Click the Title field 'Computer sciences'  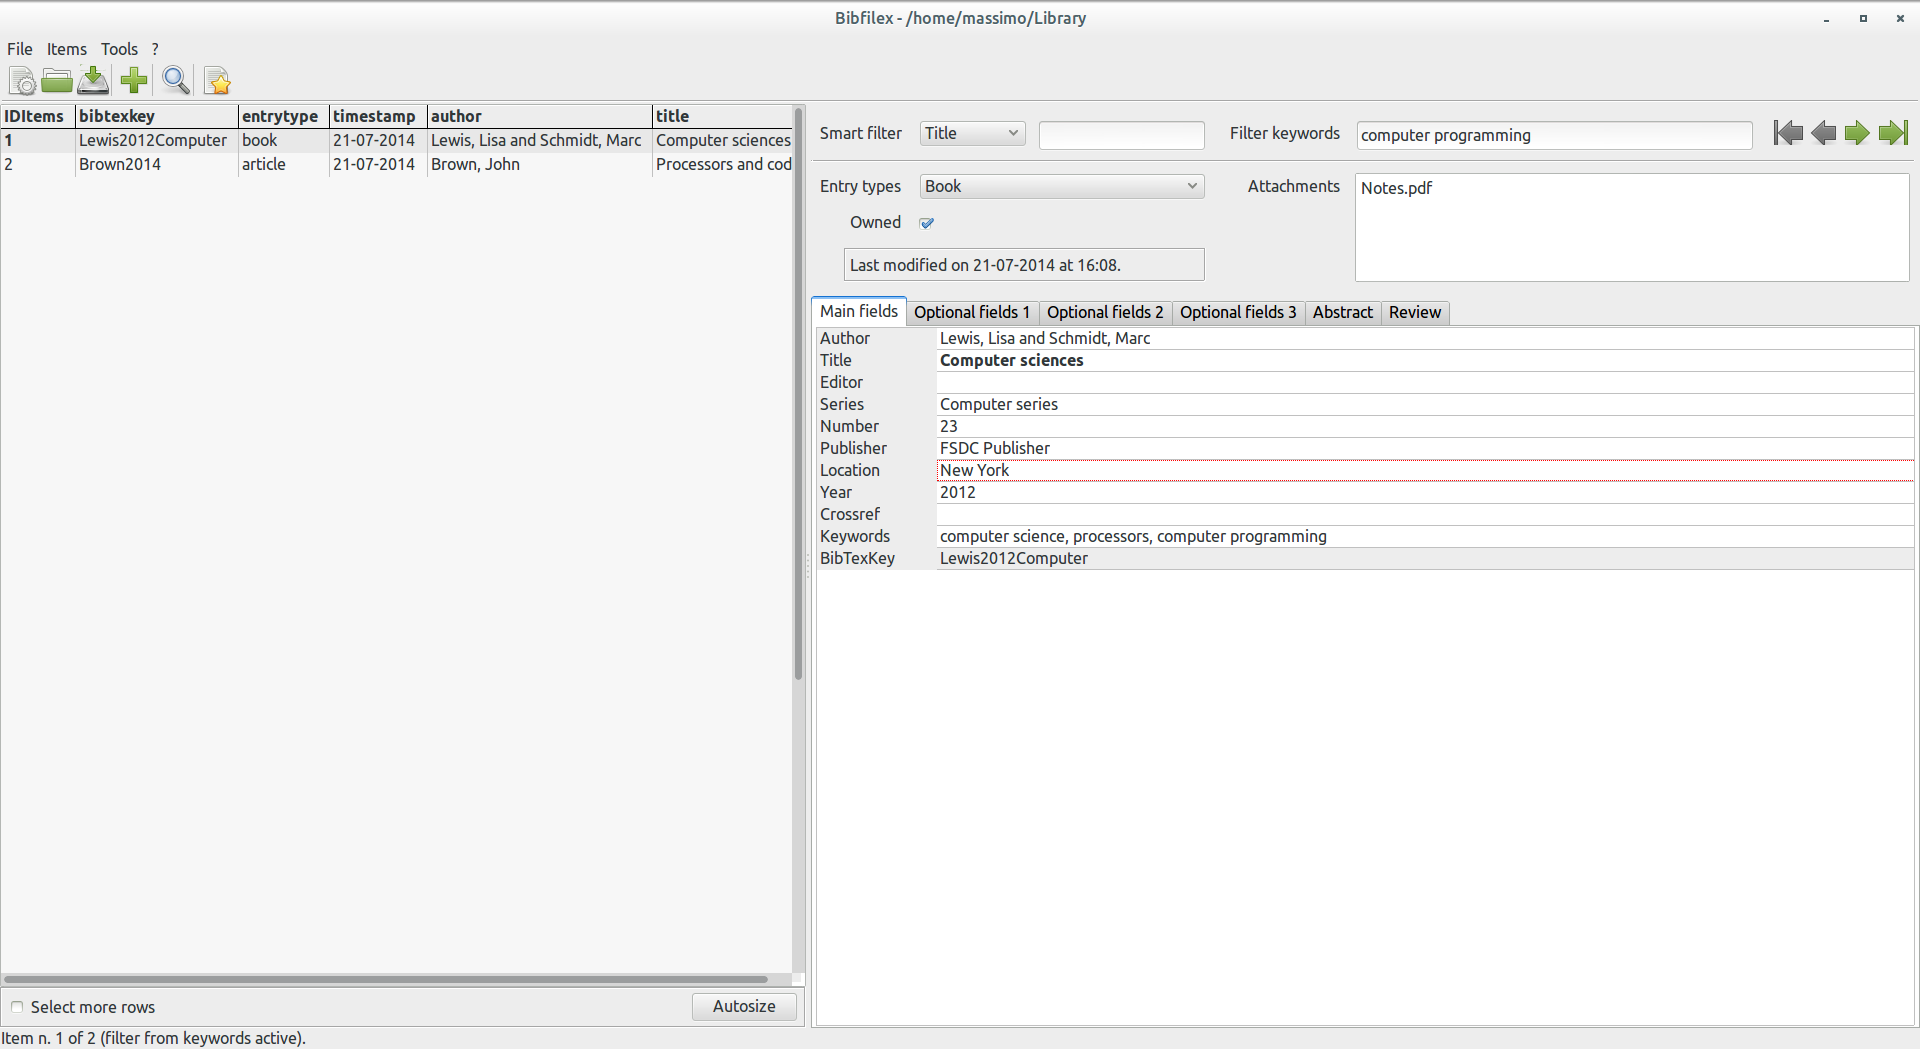click(x=1425, y=360)
